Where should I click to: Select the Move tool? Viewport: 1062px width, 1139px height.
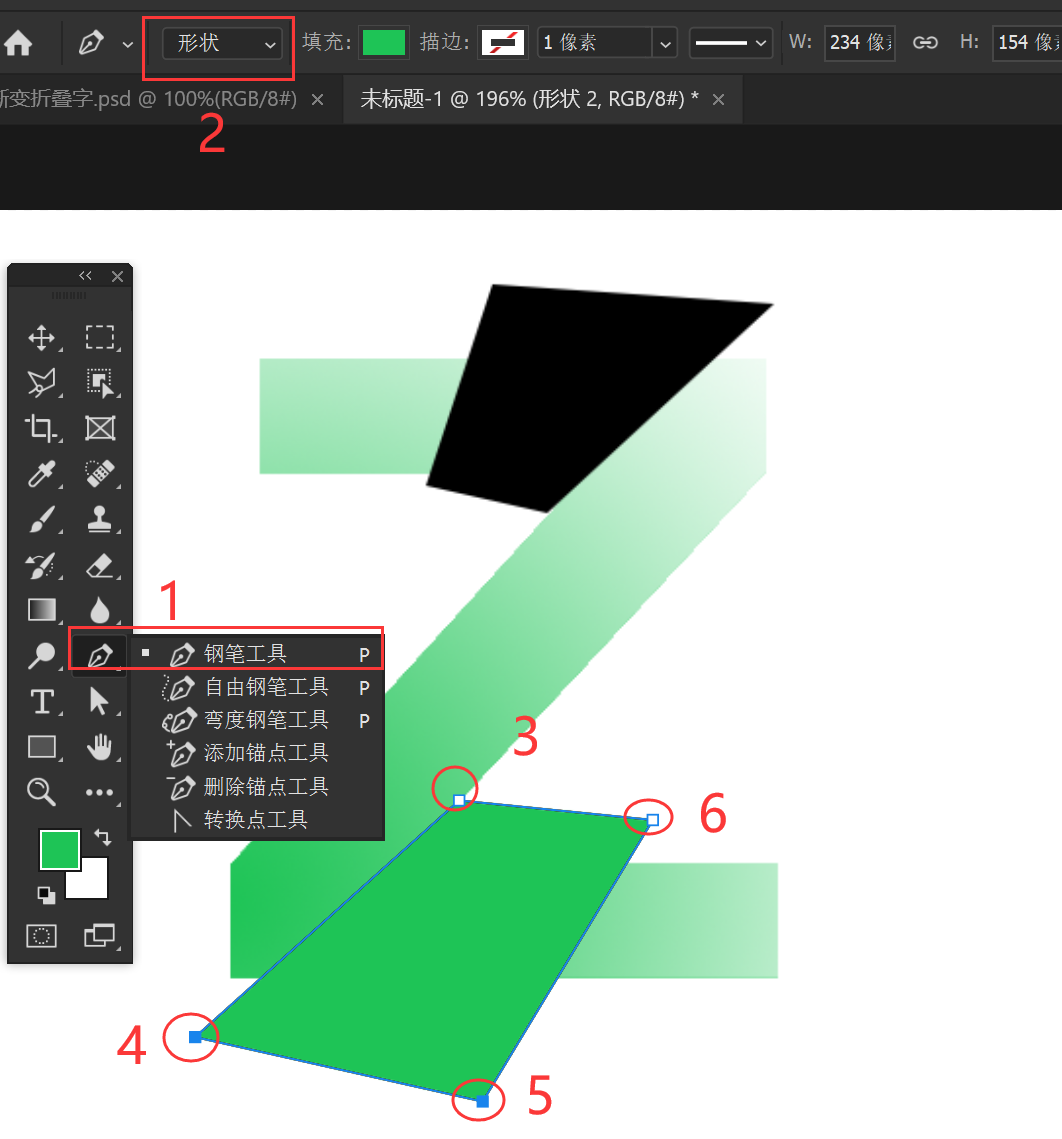(x=42, y=338)
